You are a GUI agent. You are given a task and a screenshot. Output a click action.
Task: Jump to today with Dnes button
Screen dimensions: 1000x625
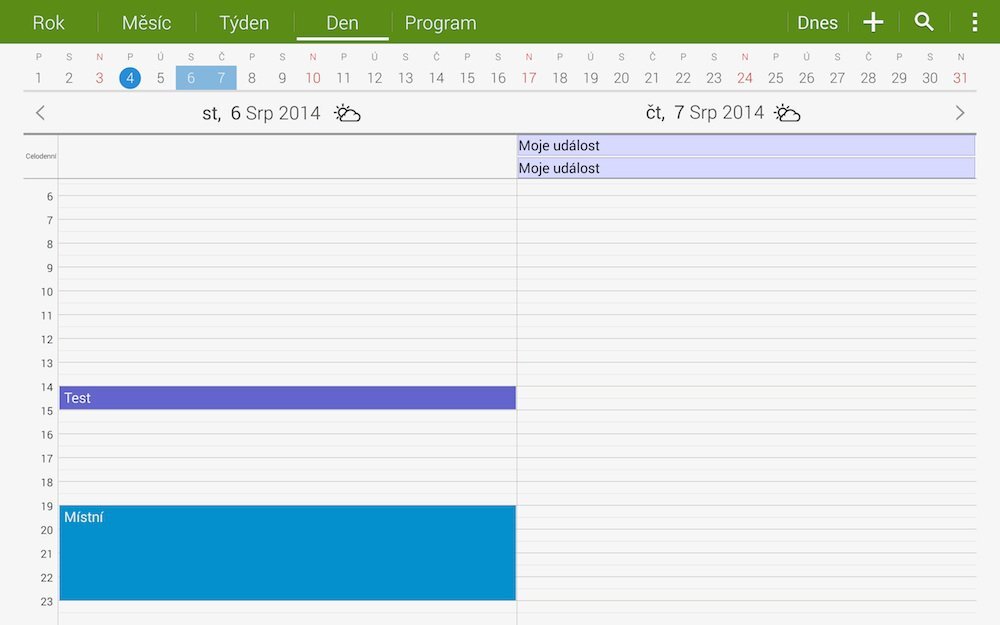click(817, 23)
